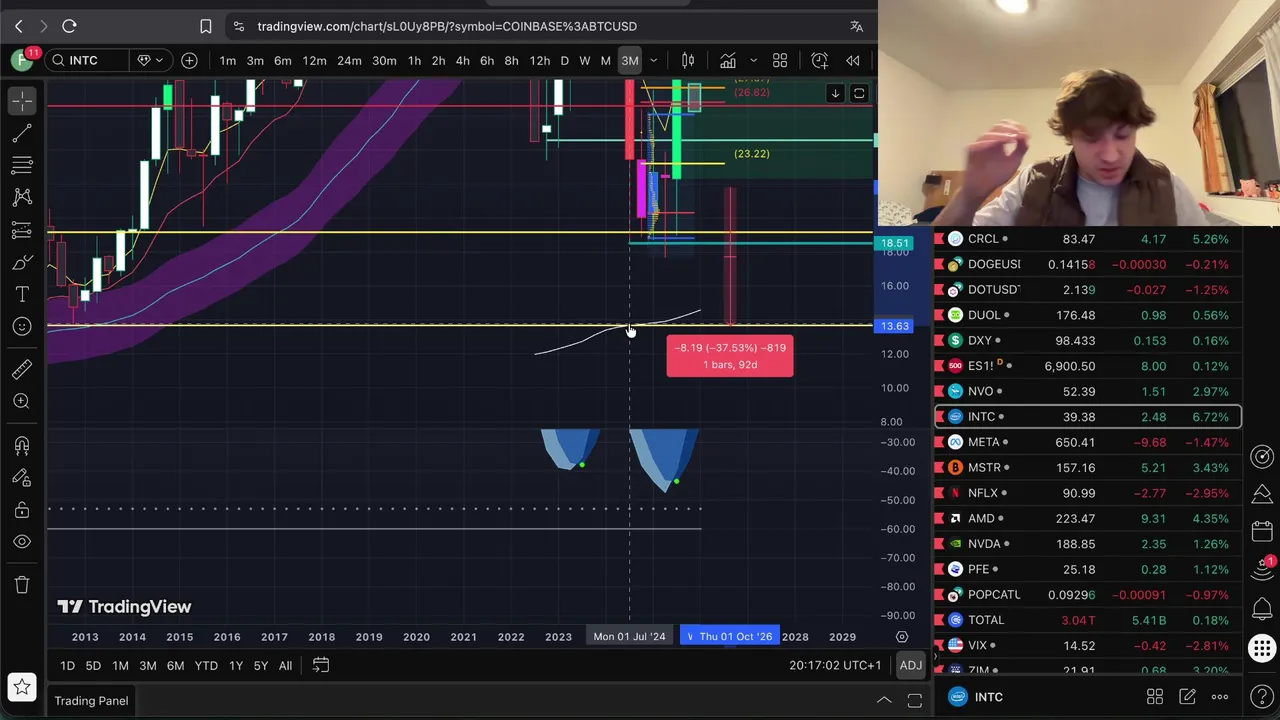The width and height of the screenshot is (1280, 720).
Task: Open the layout grid selector
Action: click(x=780, y=61)
